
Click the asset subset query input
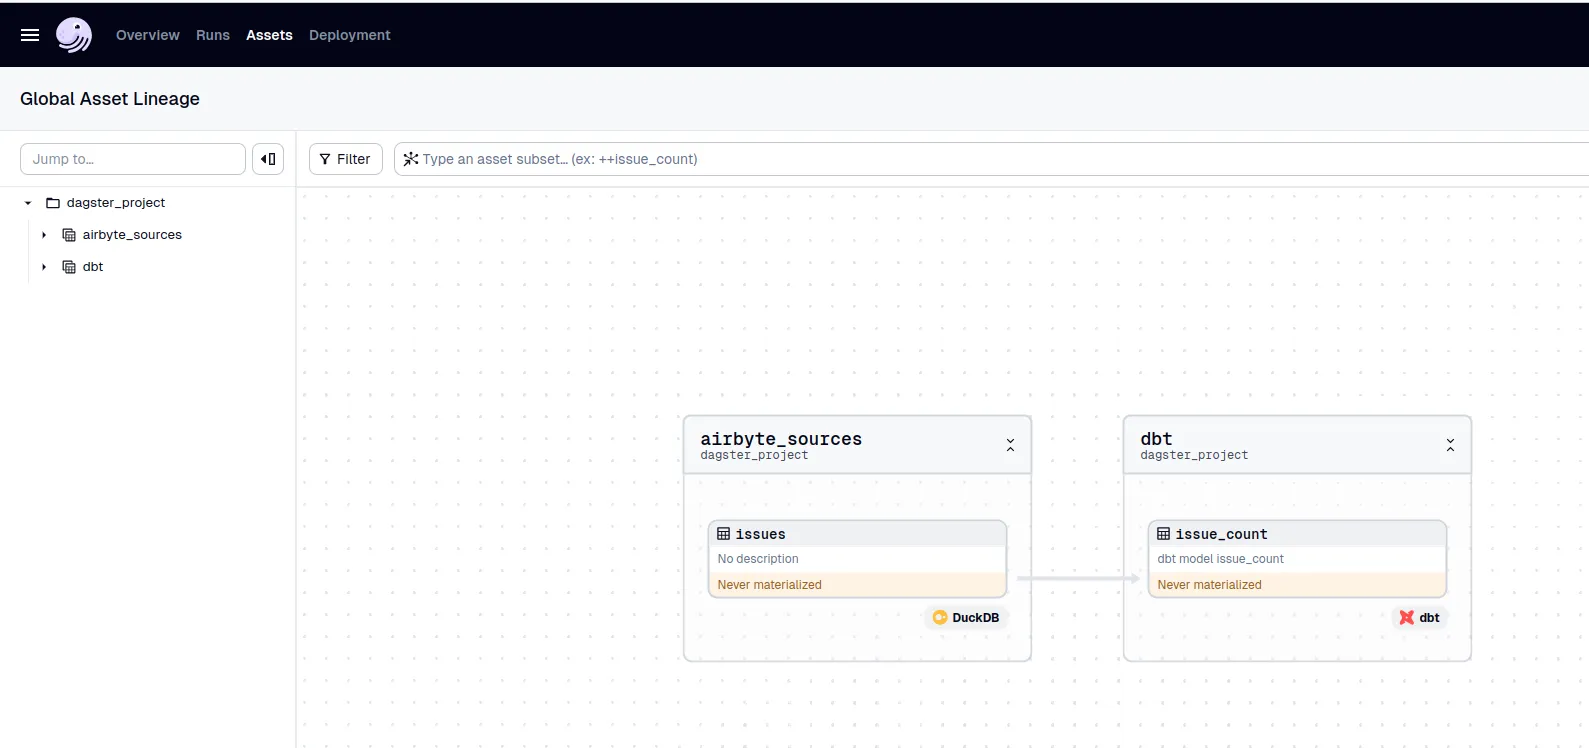point(990,159)
